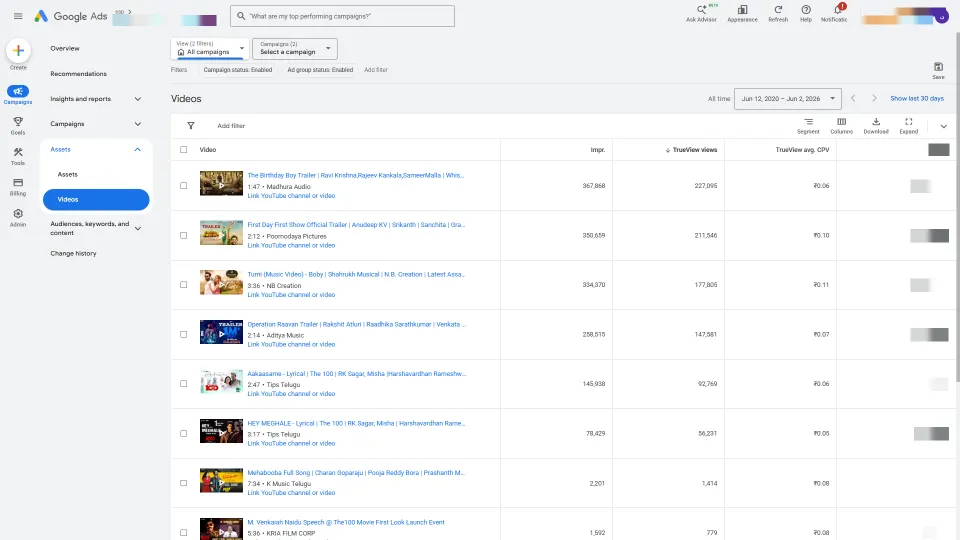Expand Audiences, keywords, and content
The width and height of the screenshot is (960, 540).
click(138, 228)
